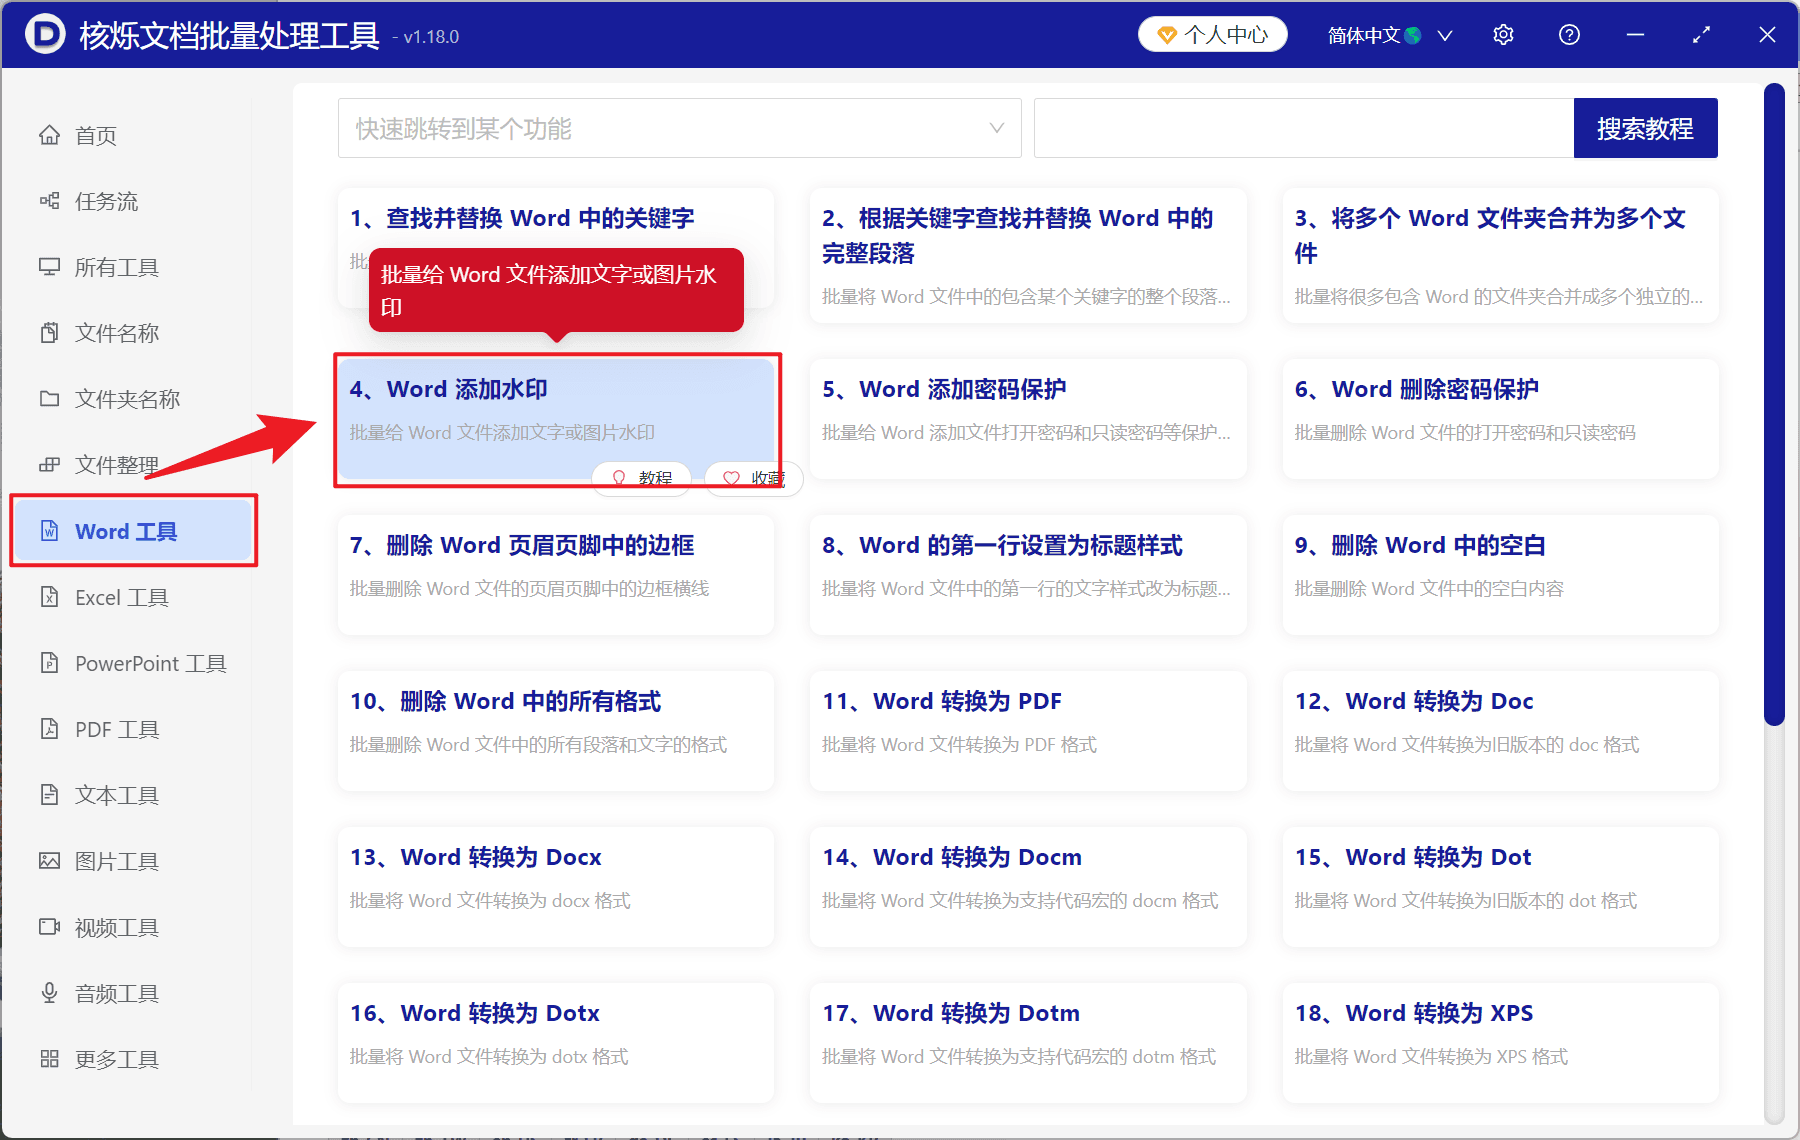Image resolution: width=1800 pixels, height=1140 pixels.
Task: Toggle 收藏 on the Word 添加水印 card
Action: pyautogui.click(x=753, y=478)
